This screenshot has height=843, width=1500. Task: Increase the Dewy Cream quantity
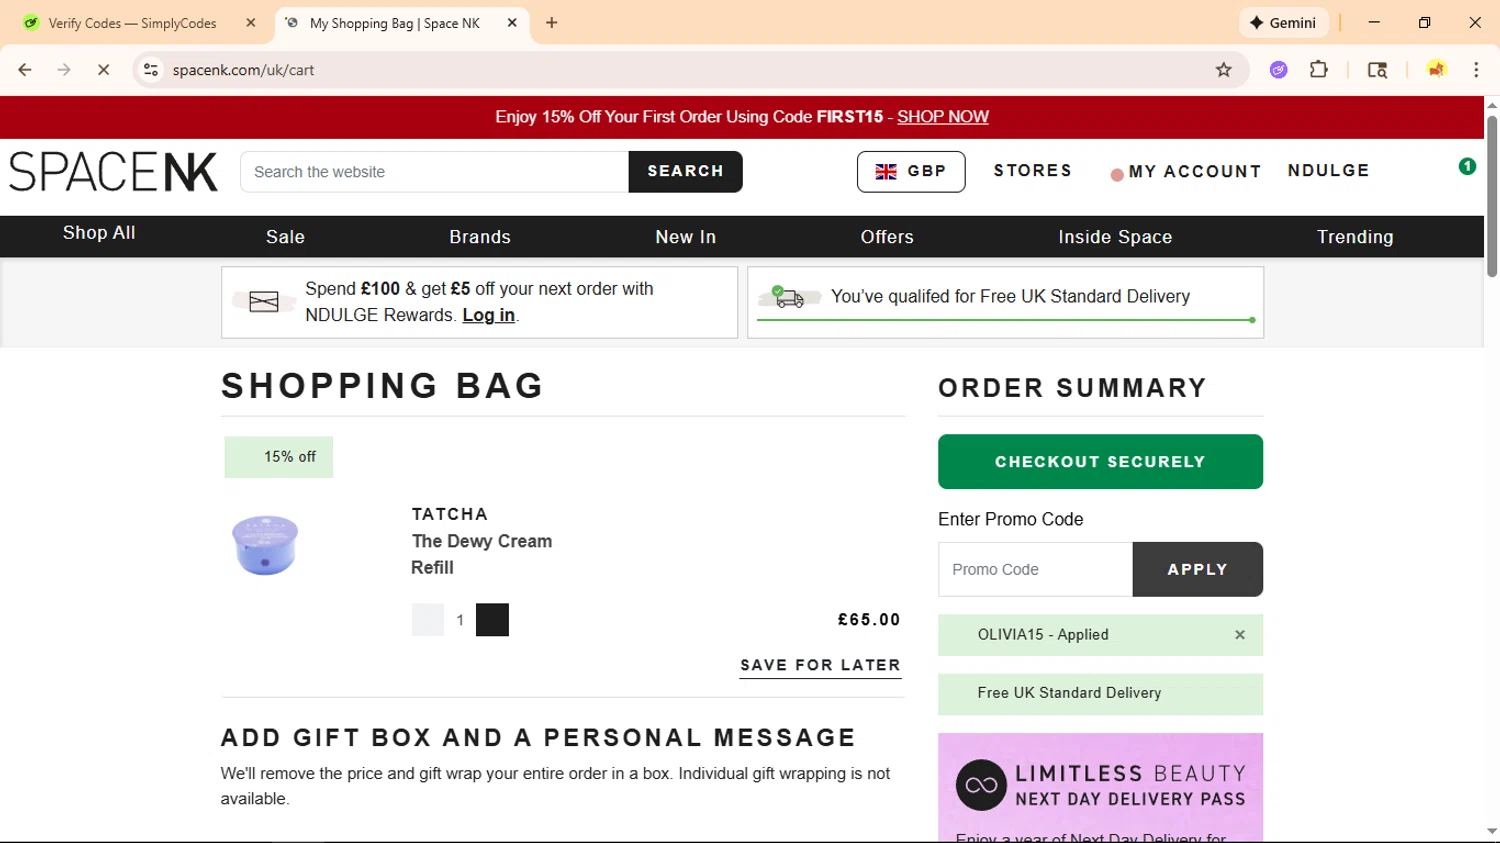click(492, 620)
